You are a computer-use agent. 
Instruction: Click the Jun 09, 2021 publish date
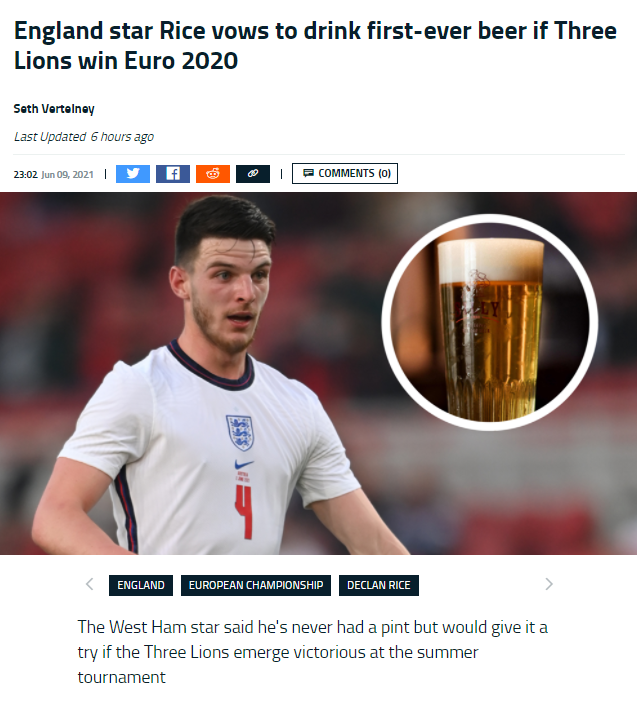pos(67,175)
